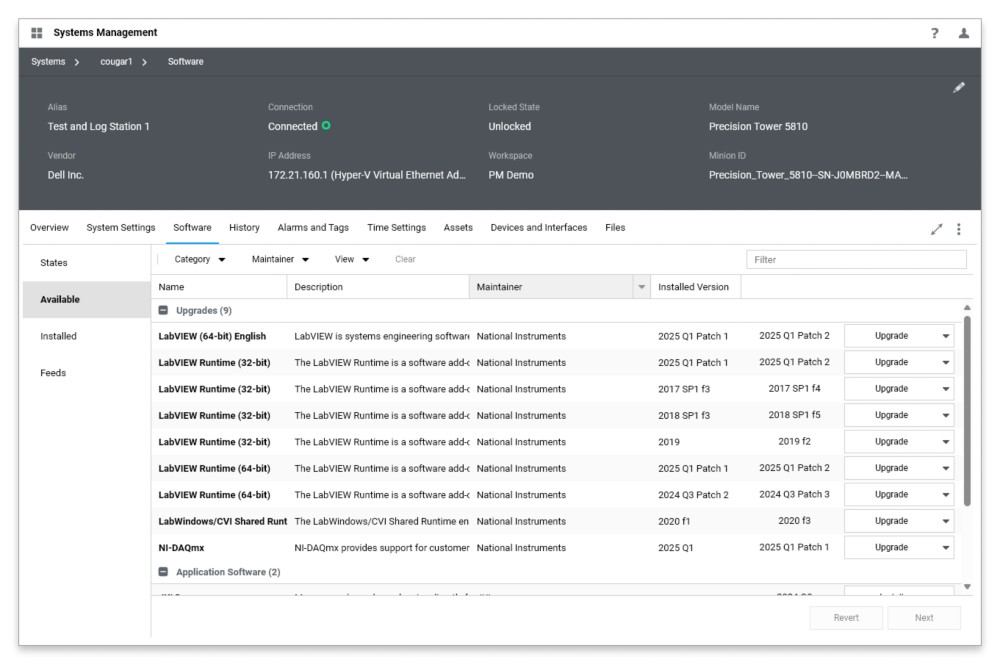Viewport: 1000px width, 665px height.
Task: Select Installed in the side list
Action: (x=87, y=336)
